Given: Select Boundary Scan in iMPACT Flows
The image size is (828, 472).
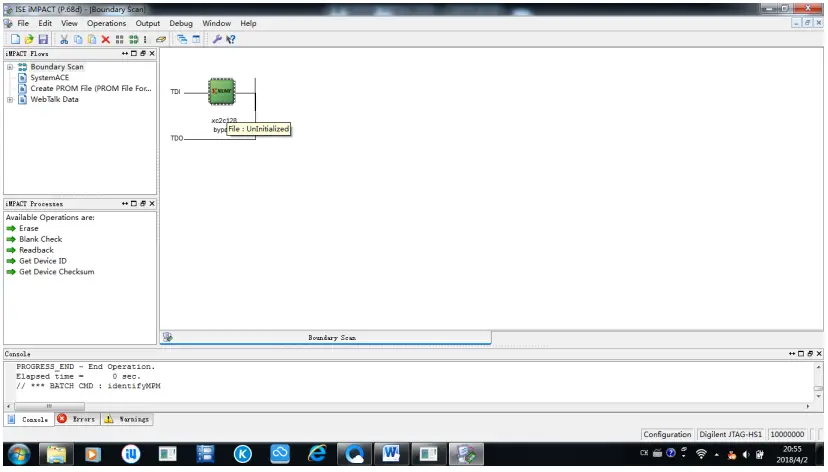Looking at the screenshot, I should [x=57, y=67].
